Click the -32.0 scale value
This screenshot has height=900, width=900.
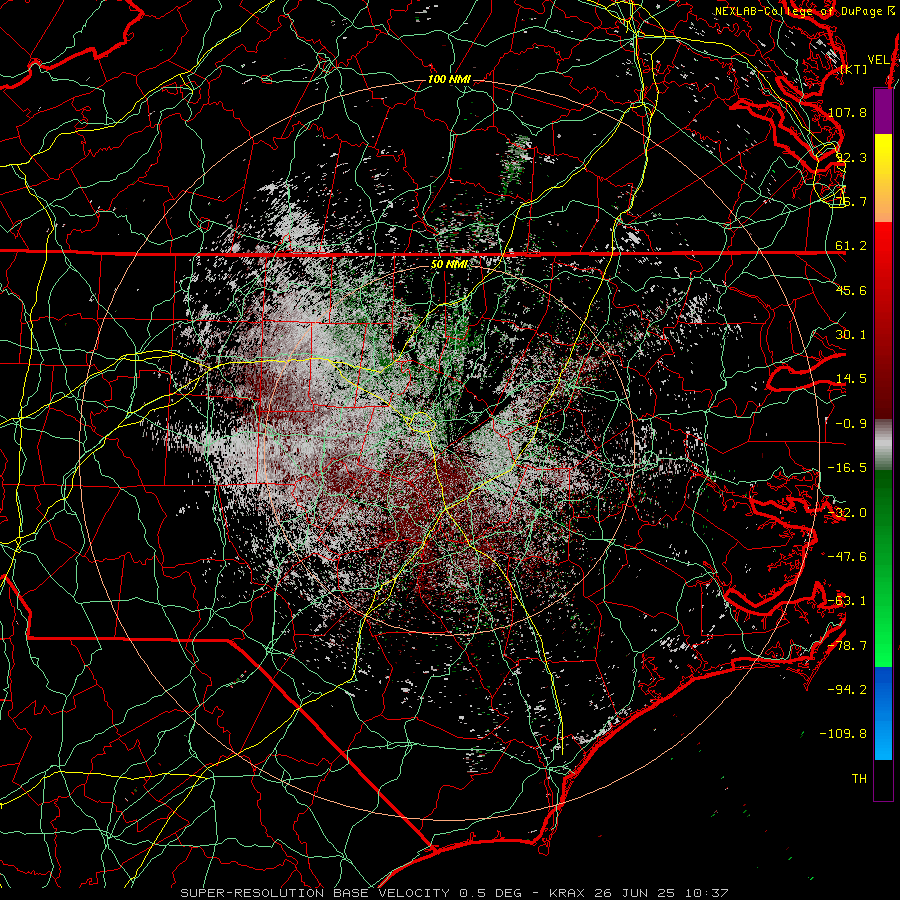[847, 513]
